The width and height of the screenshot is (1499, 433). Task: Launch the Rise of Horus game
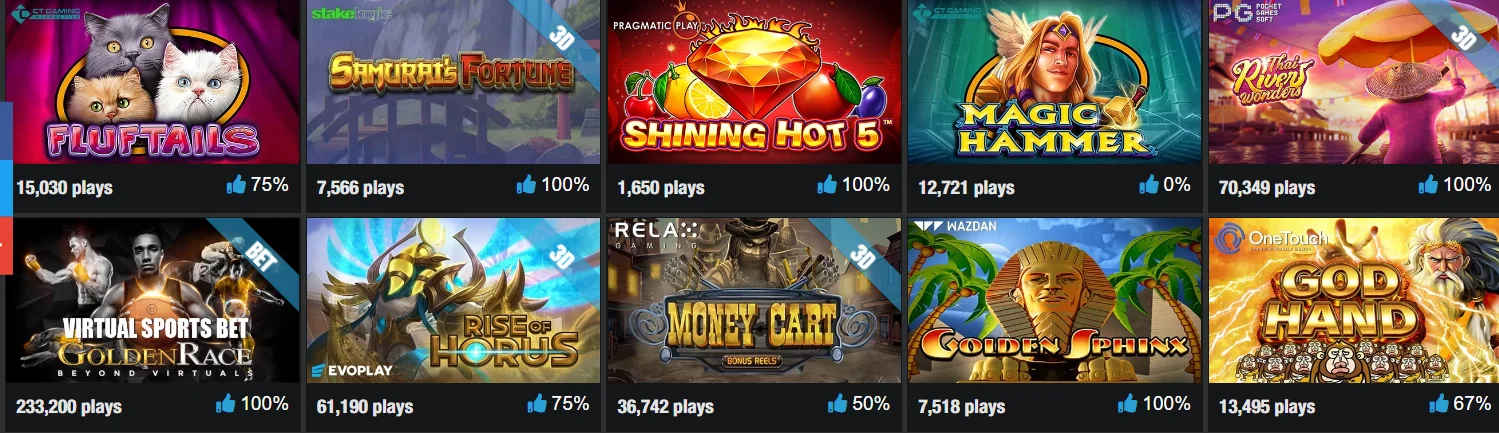(453, 301)
